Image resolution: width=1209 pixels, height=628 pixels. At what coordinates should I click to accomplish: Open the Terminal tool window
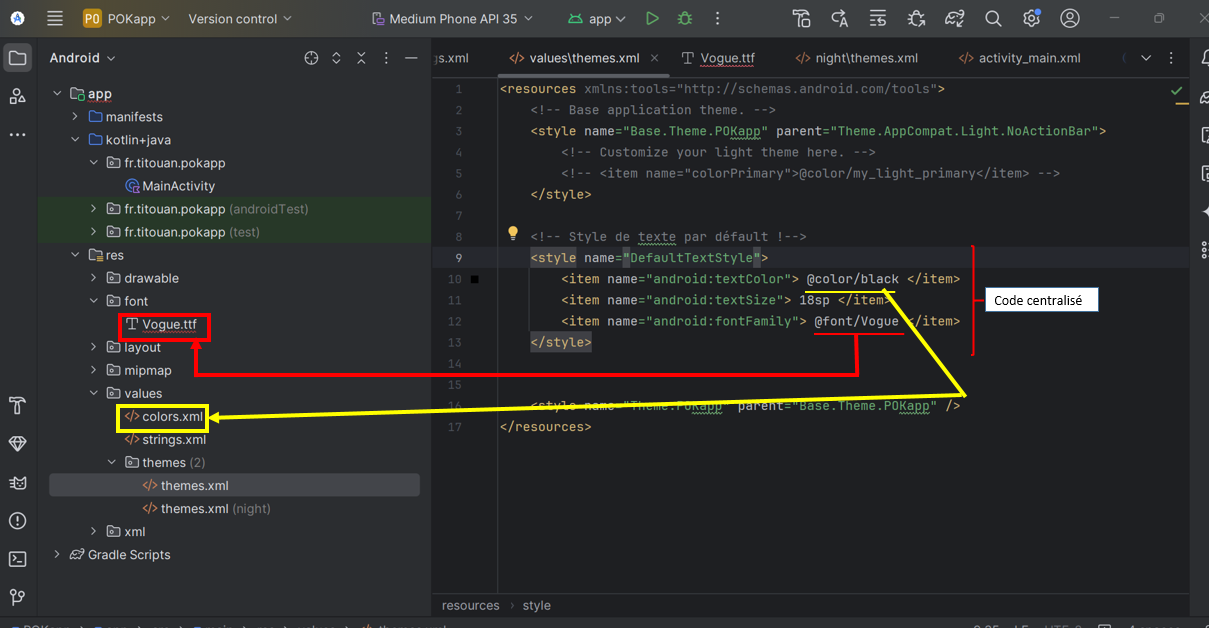17,559
